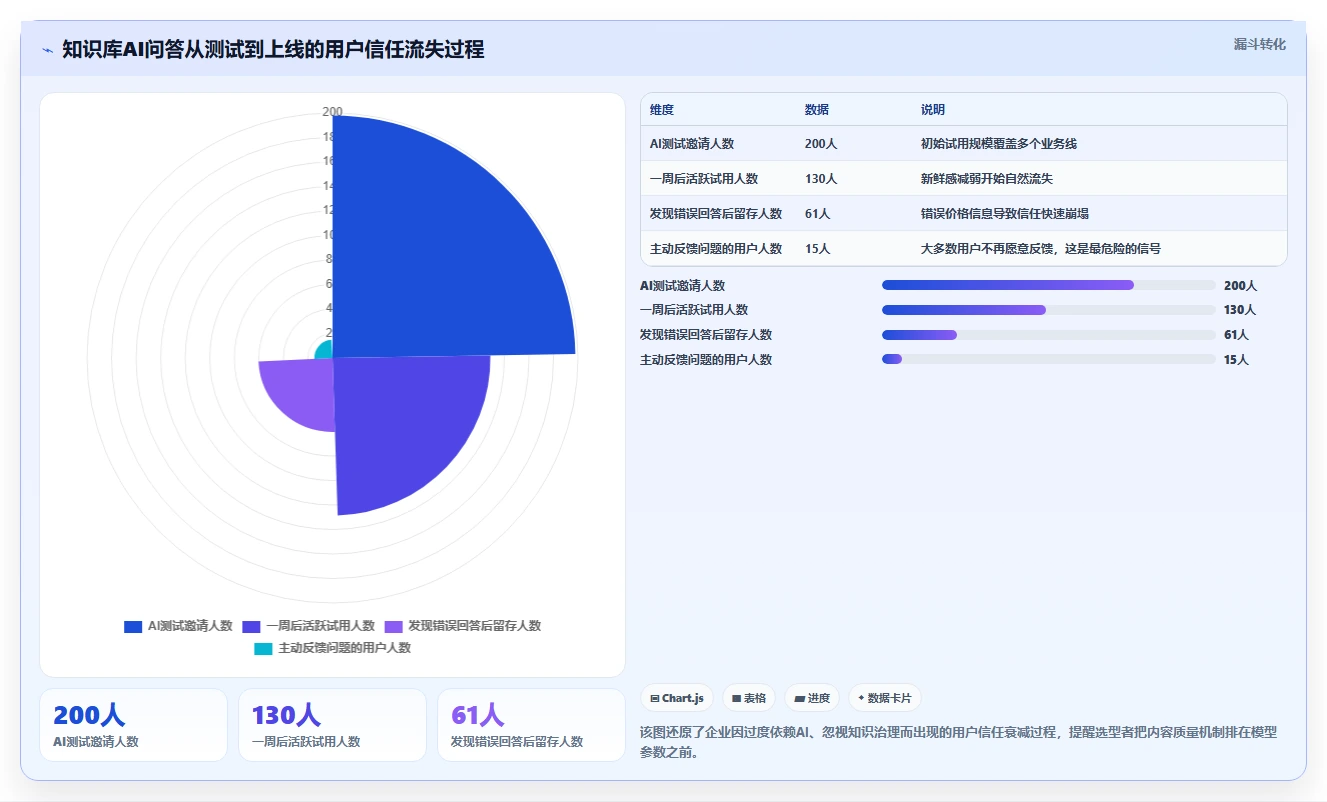The image size is (1327, 802).
Task: Click the purple 发现错误回答后留存人数 chart segment
Action: pyautogui.click(x=300, y=390)
